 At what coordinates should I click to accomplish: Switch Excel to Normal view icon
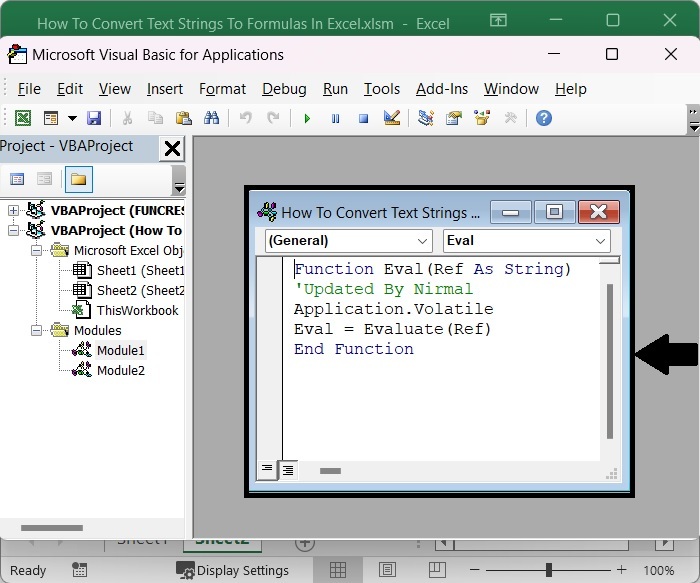coord(338,570)
